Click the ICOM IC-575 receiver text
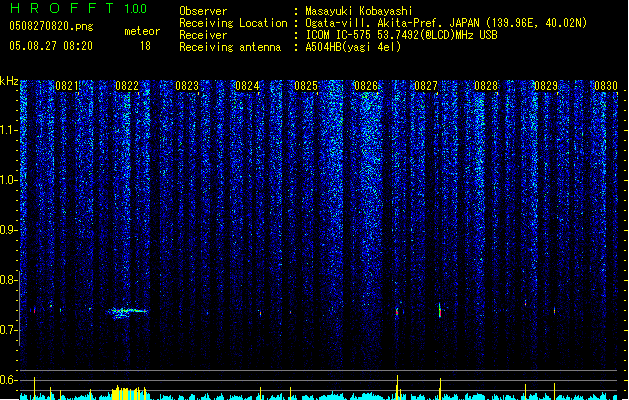Screen dimensions: 629x400 pos(401,35)
